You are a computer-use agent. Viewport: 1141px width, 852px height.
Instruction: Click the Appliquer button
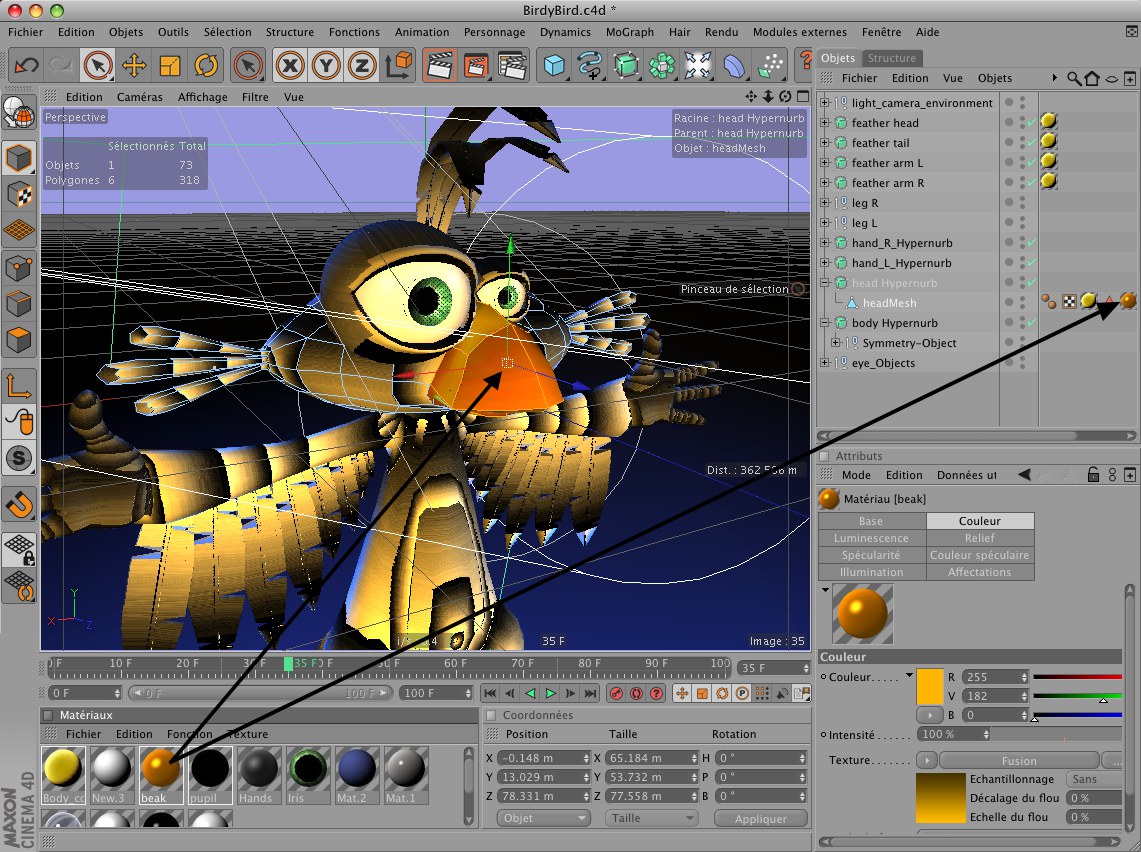point(760,818)
